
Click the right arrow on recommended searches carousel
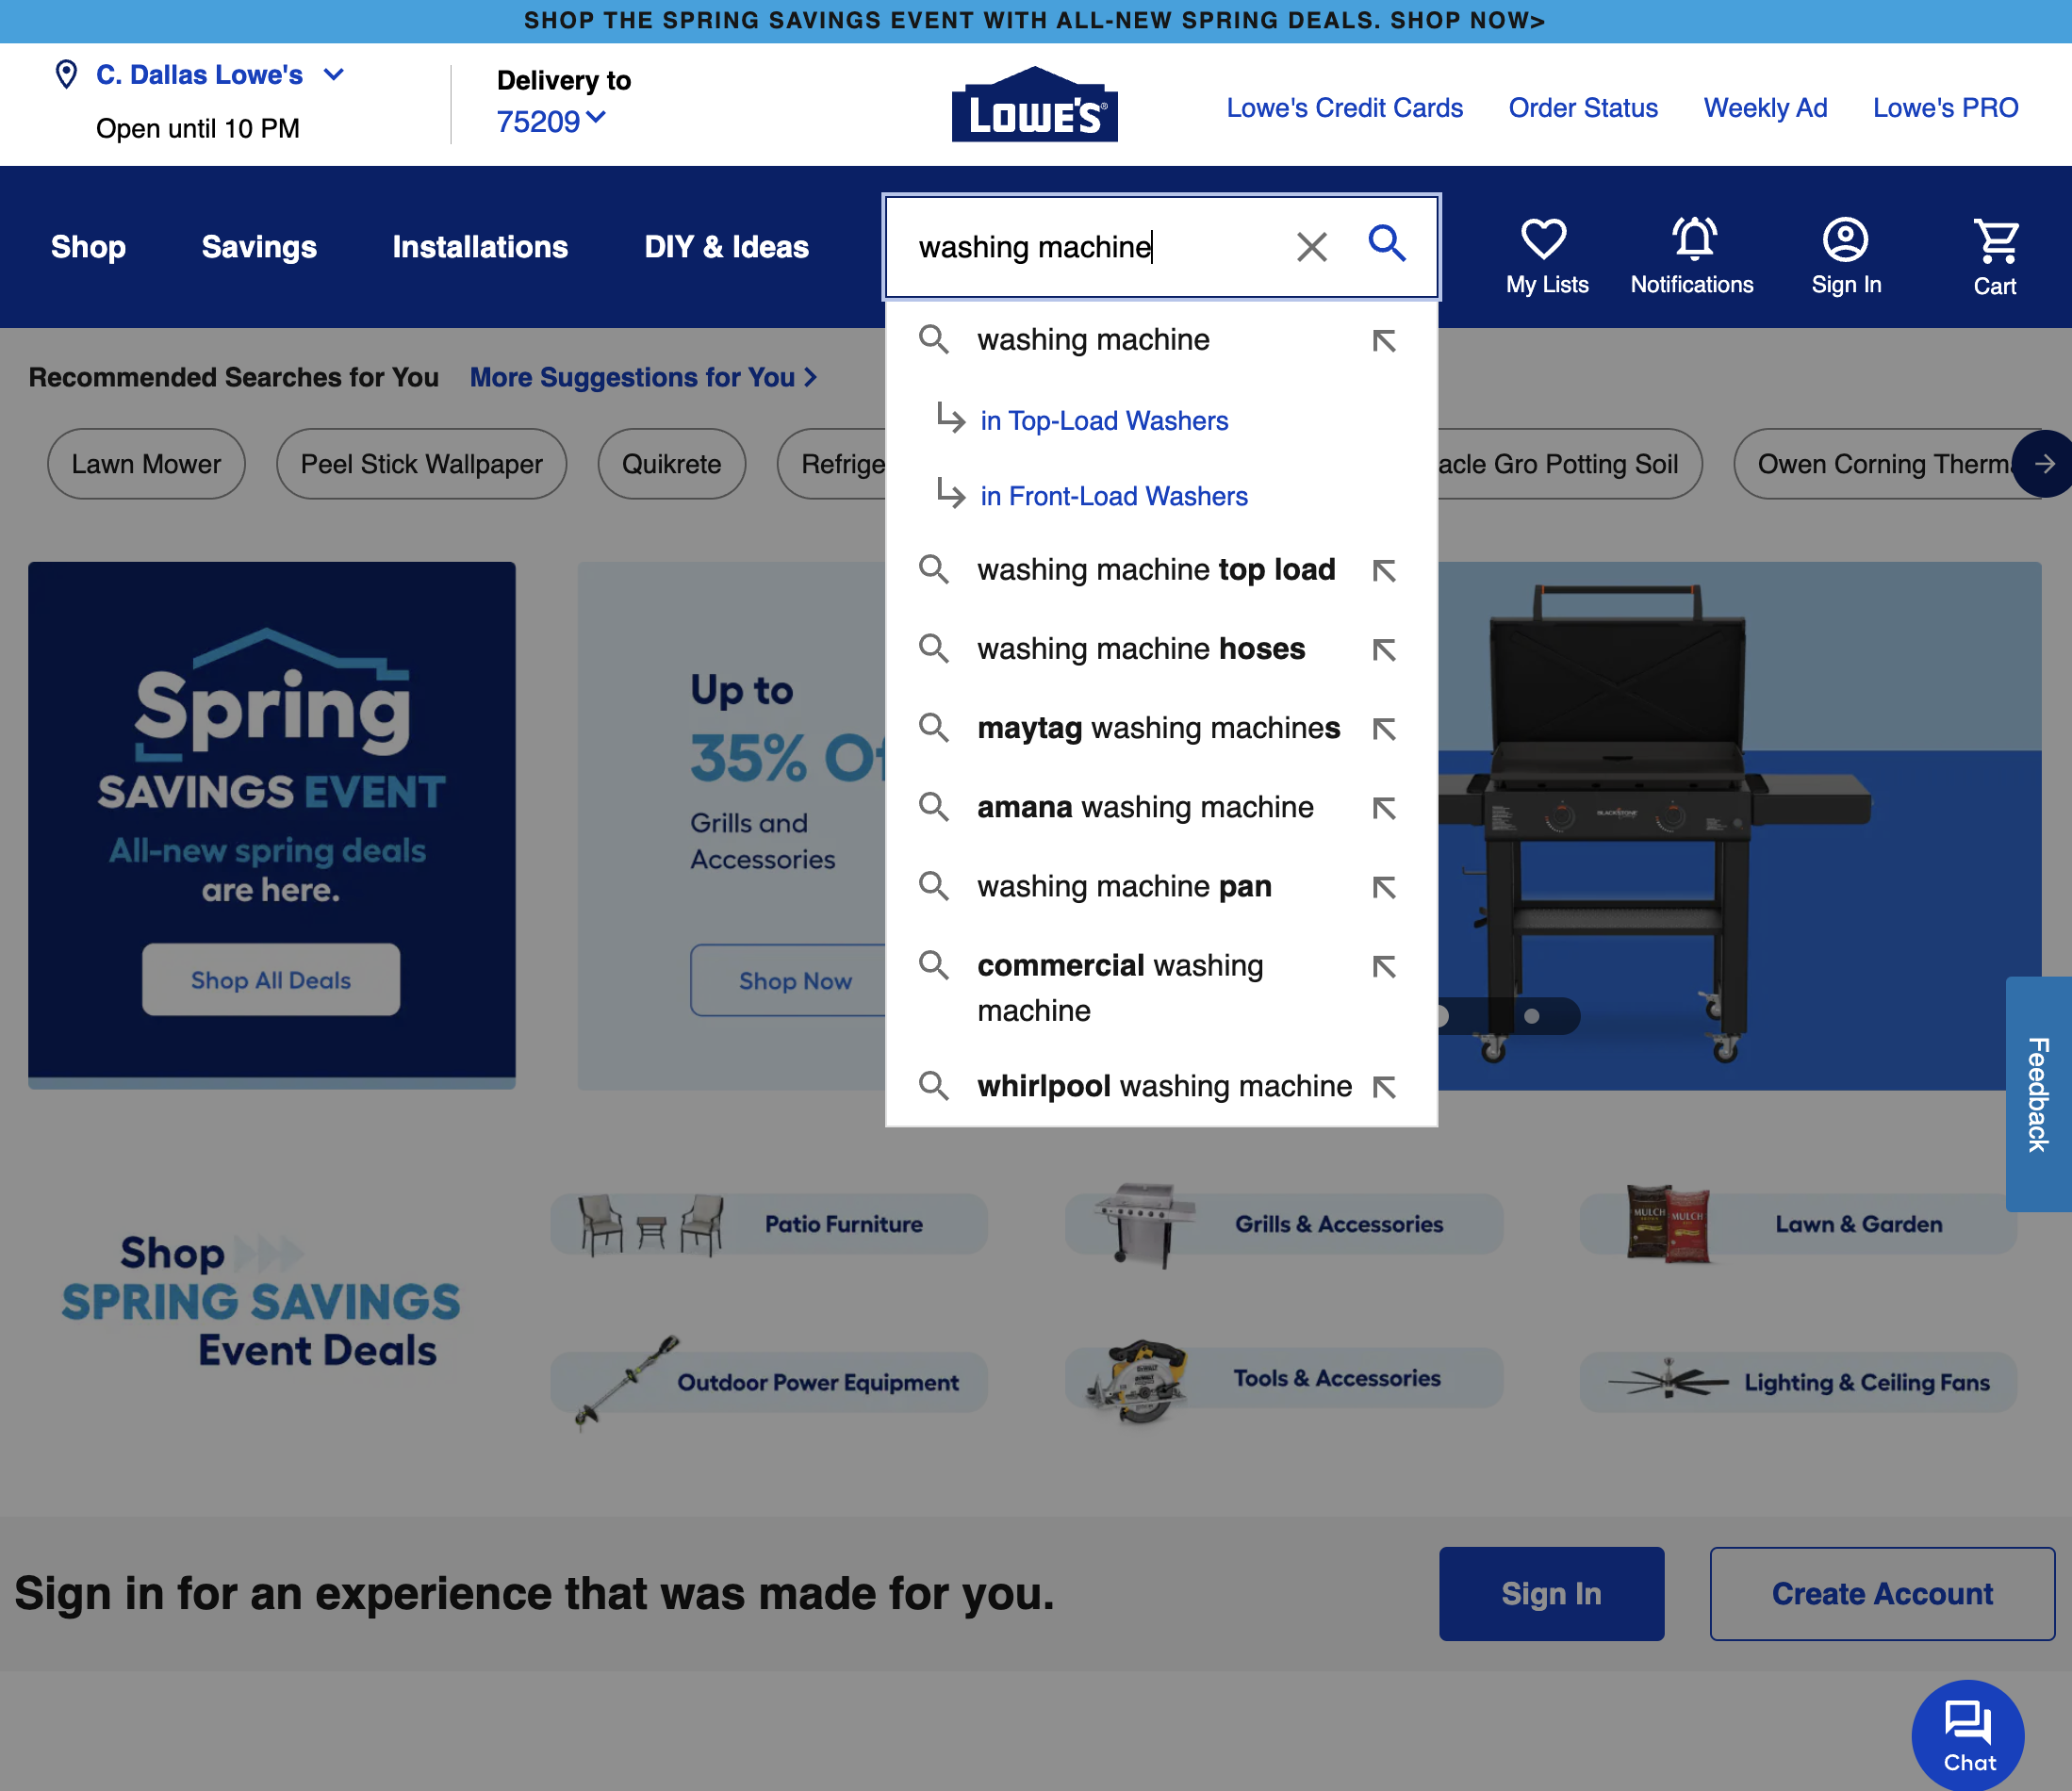pyautogui.click(x=2046, y=463)
